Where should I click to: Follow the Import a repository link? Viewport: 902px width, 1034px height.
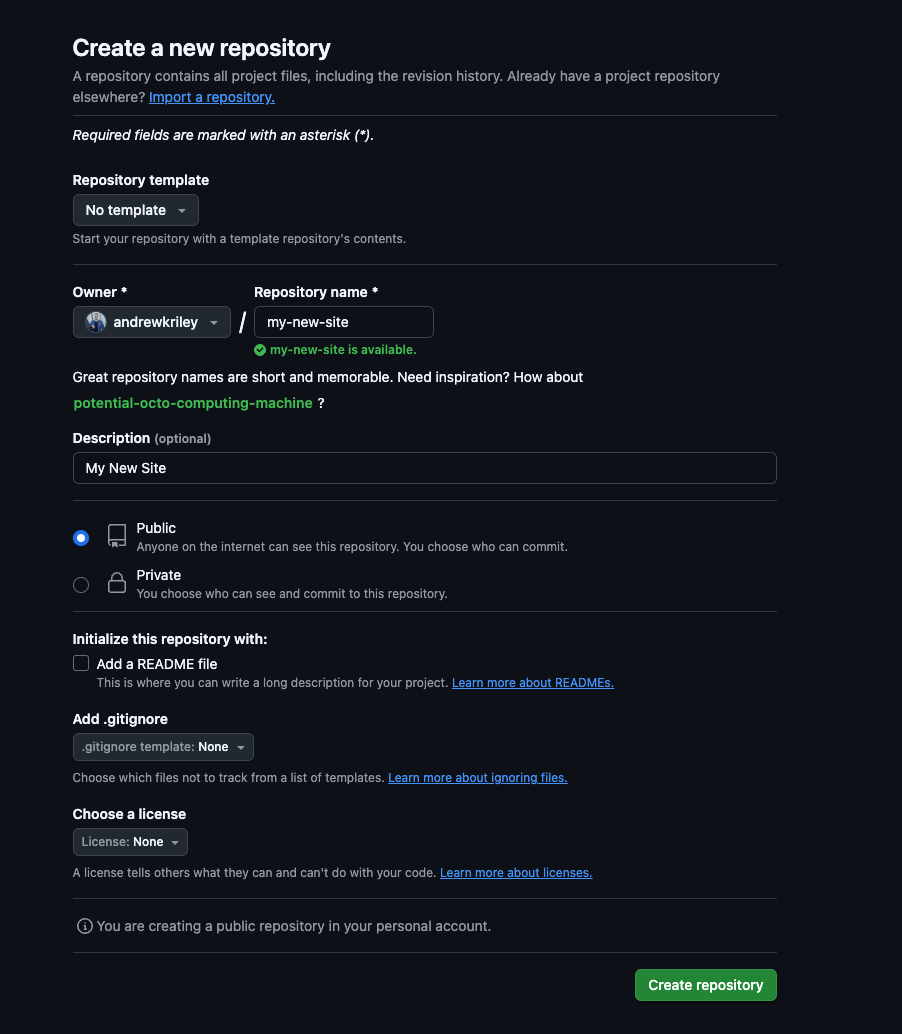(212, 97)
